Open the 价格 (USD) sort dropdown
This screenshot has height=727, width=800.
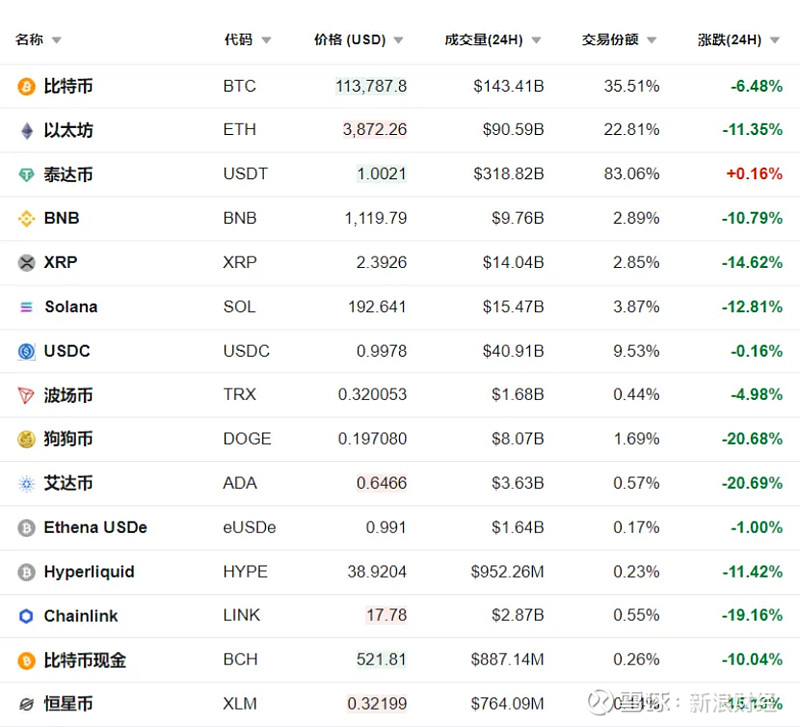coord(398,40)
